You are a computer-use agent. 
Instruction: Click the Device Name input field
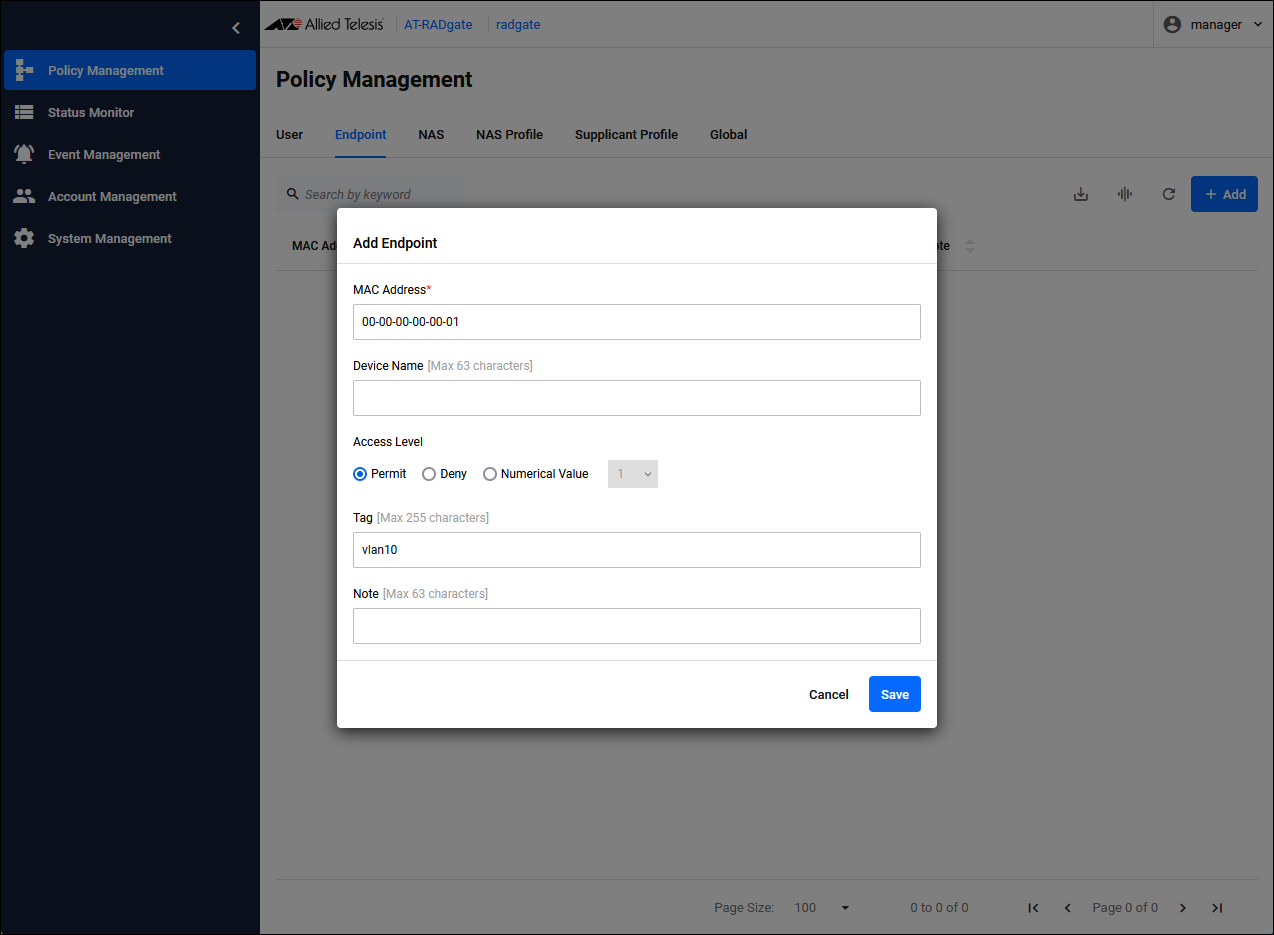(x=636, y=398)
